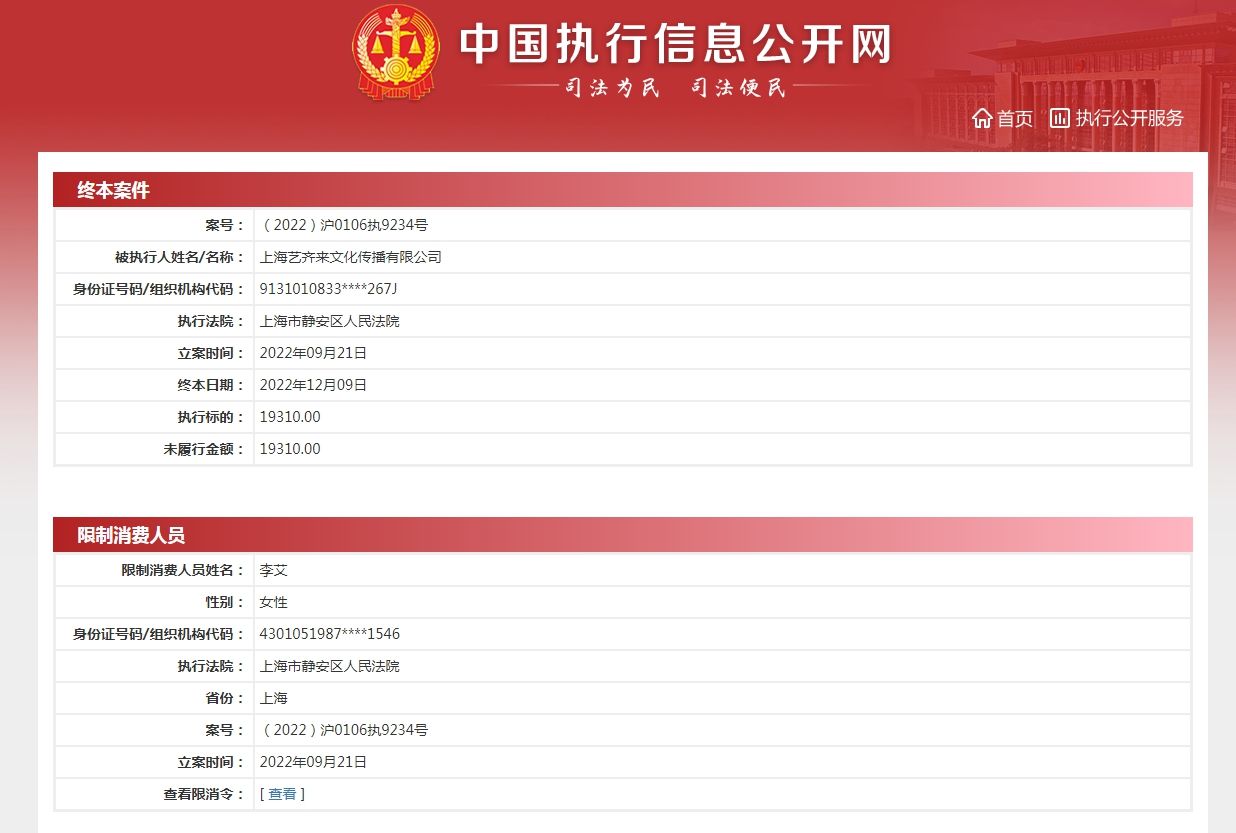Open the 首页 navigation item

[x=1013, y=118]
